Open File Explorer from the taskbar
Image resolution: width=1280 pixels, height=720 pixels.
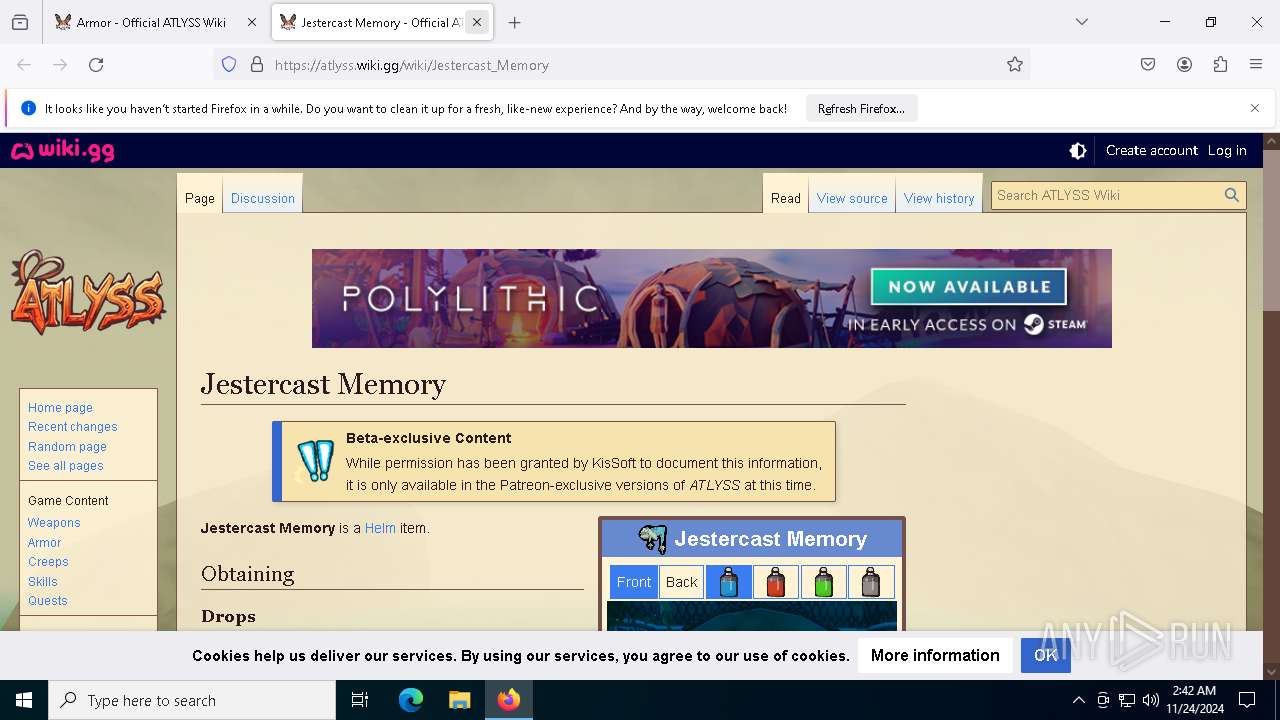point(459,700)
